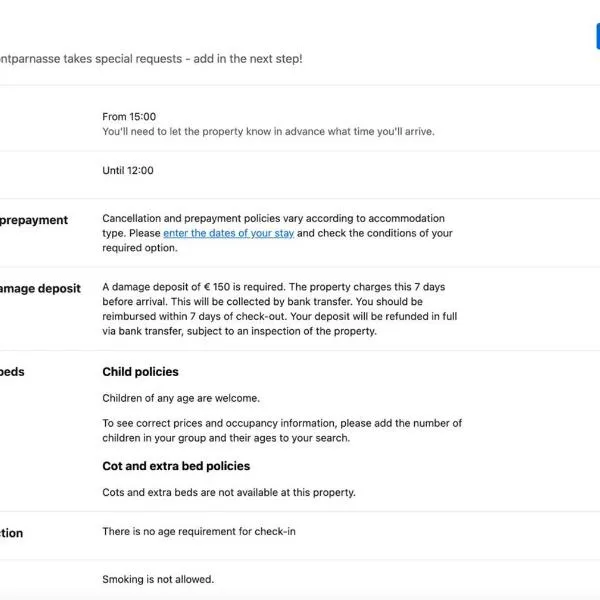Select the "Until 12:00" check-out time text

[128, 171]
